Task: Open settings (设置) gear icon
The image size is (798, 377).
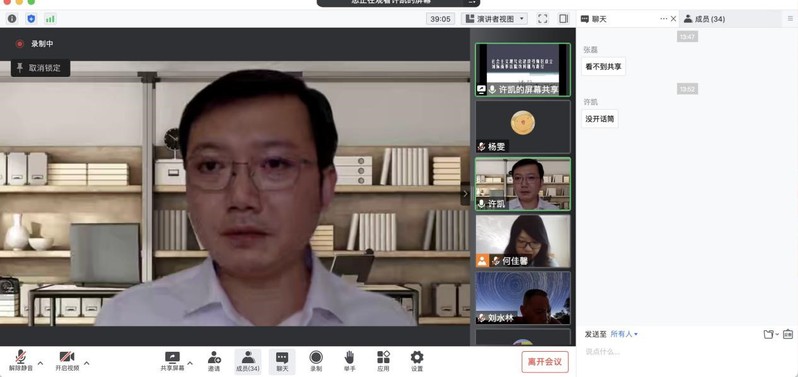Action: (417, 361)
